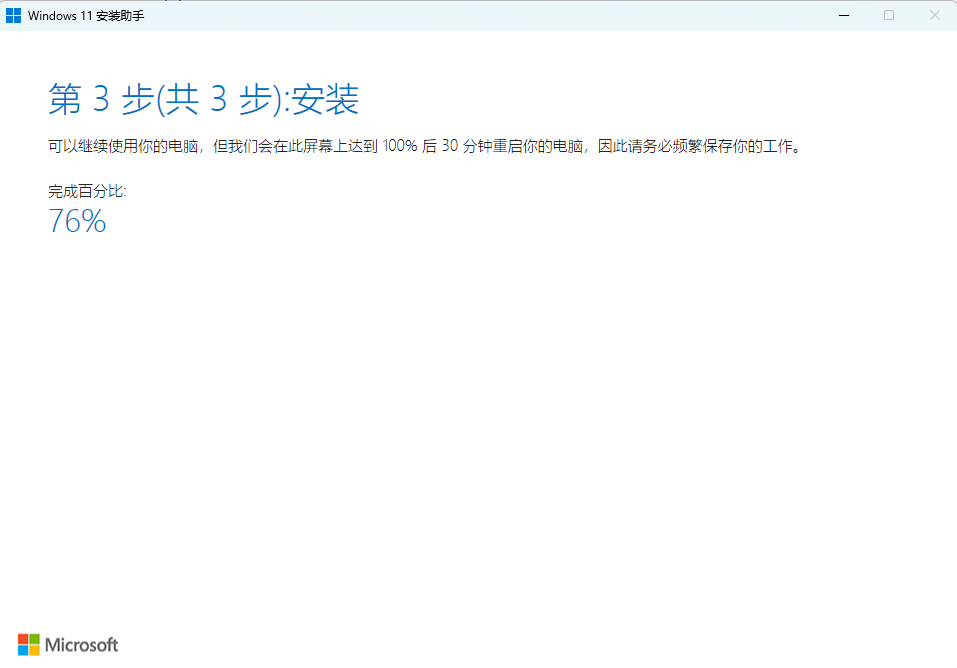Click the 'Windows 11 安装助手' title text
The height and width of the screenshot is (668, 957).
click(86, 16)
